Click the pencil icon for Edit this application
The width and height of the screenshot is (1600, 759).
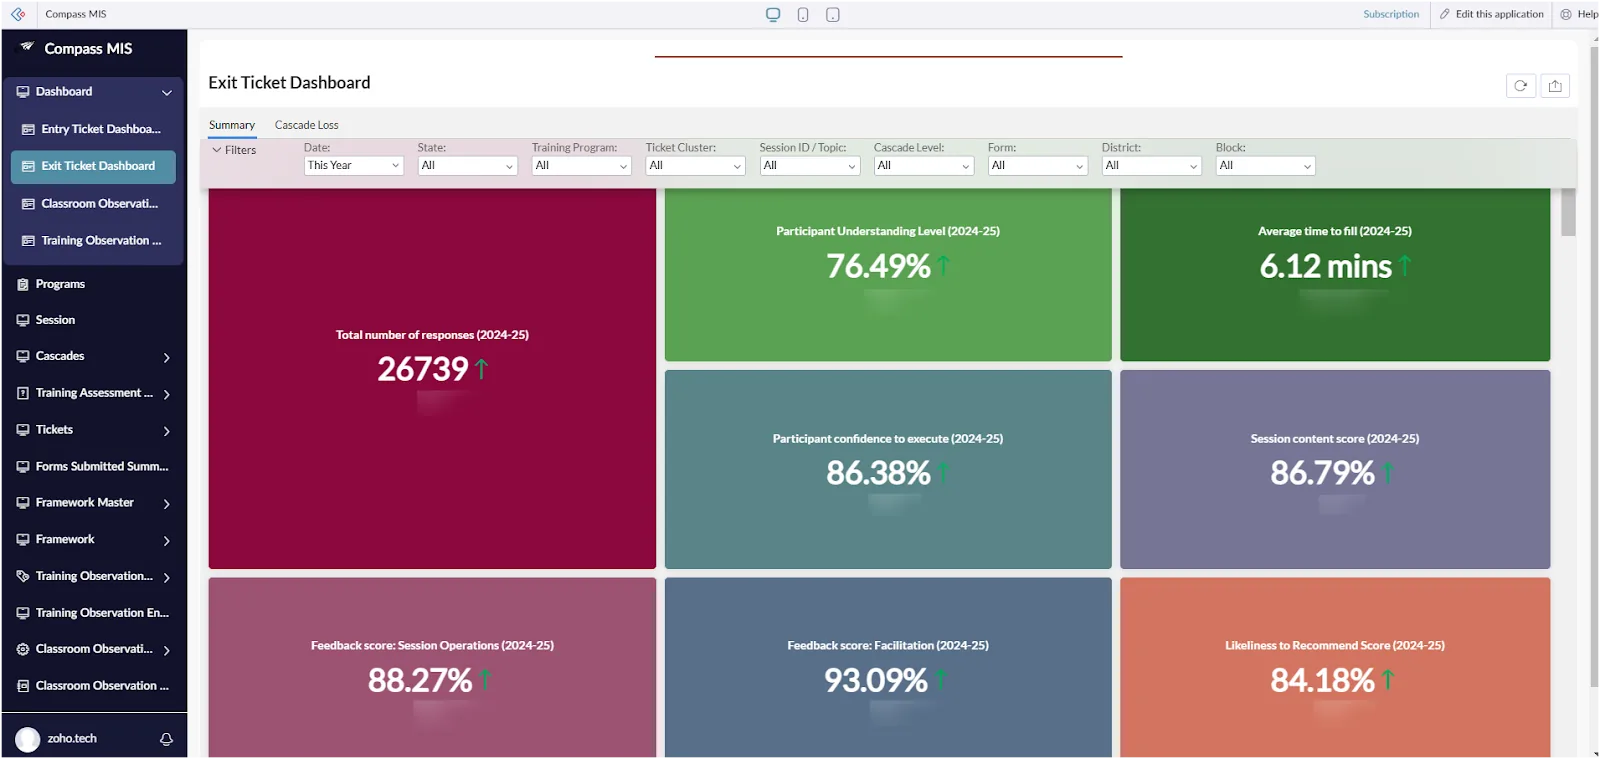pyautogui.click(x=1445, y=14)
